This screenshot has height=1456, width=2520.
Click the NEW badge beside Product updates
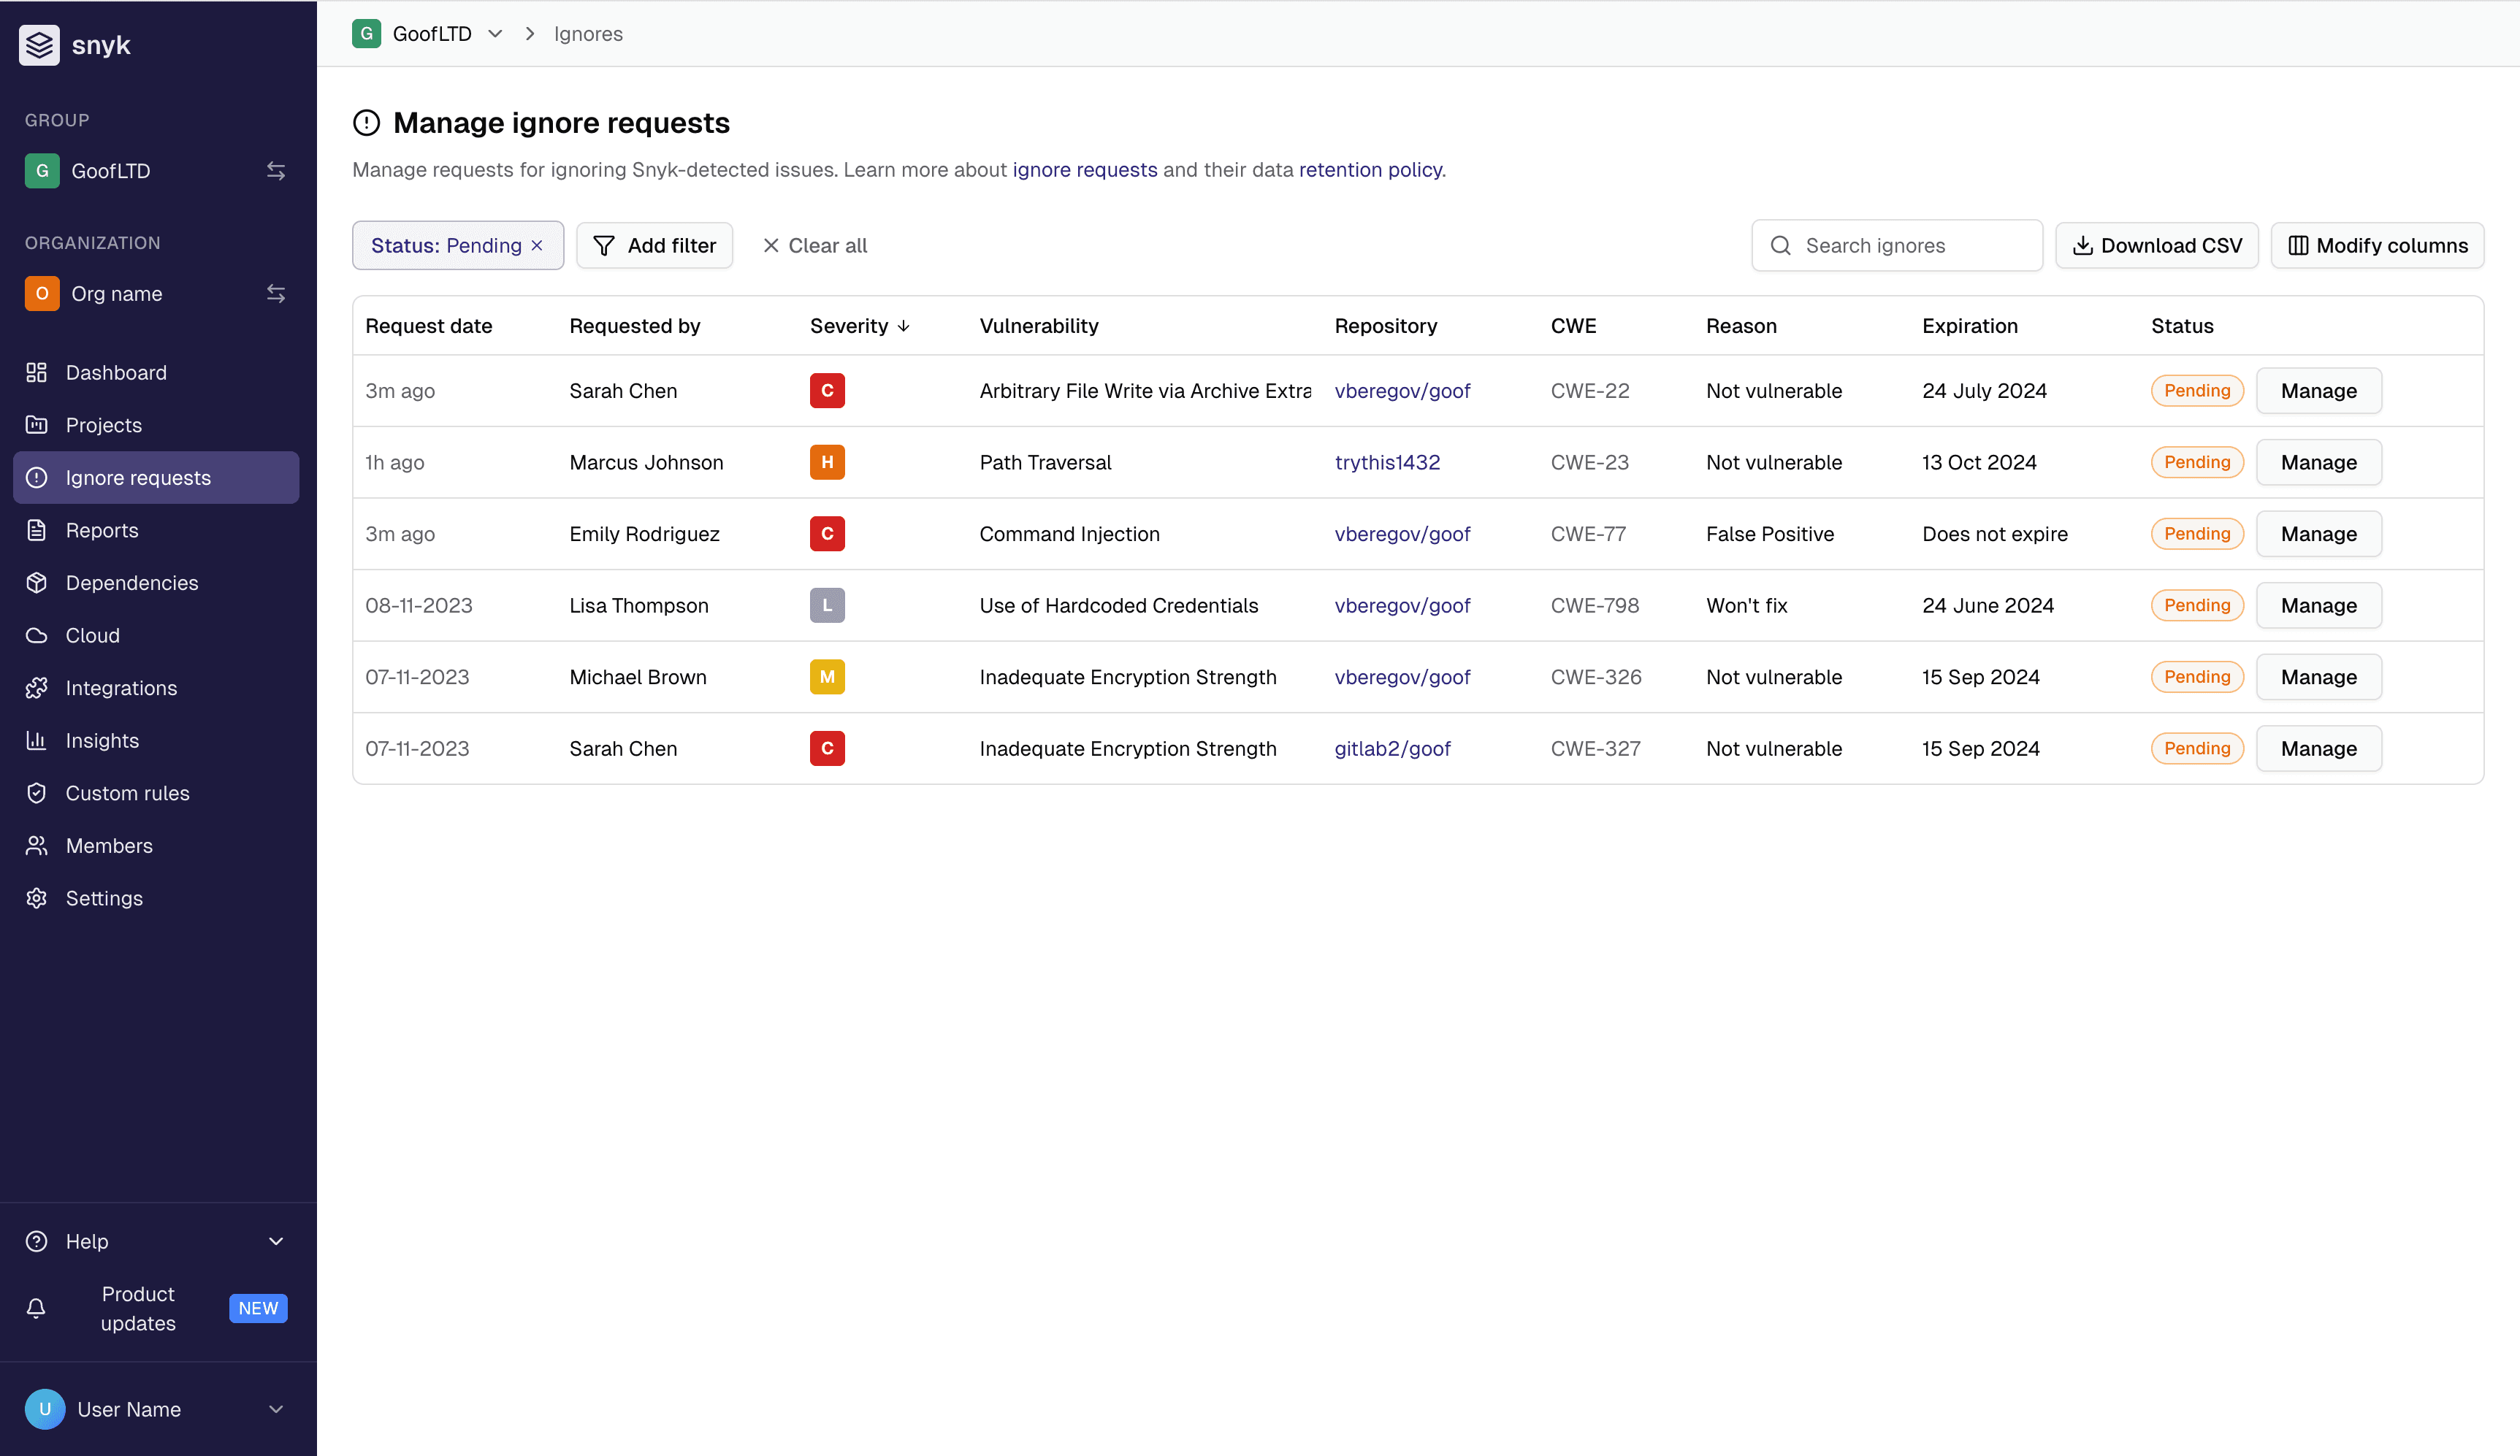258,1308
